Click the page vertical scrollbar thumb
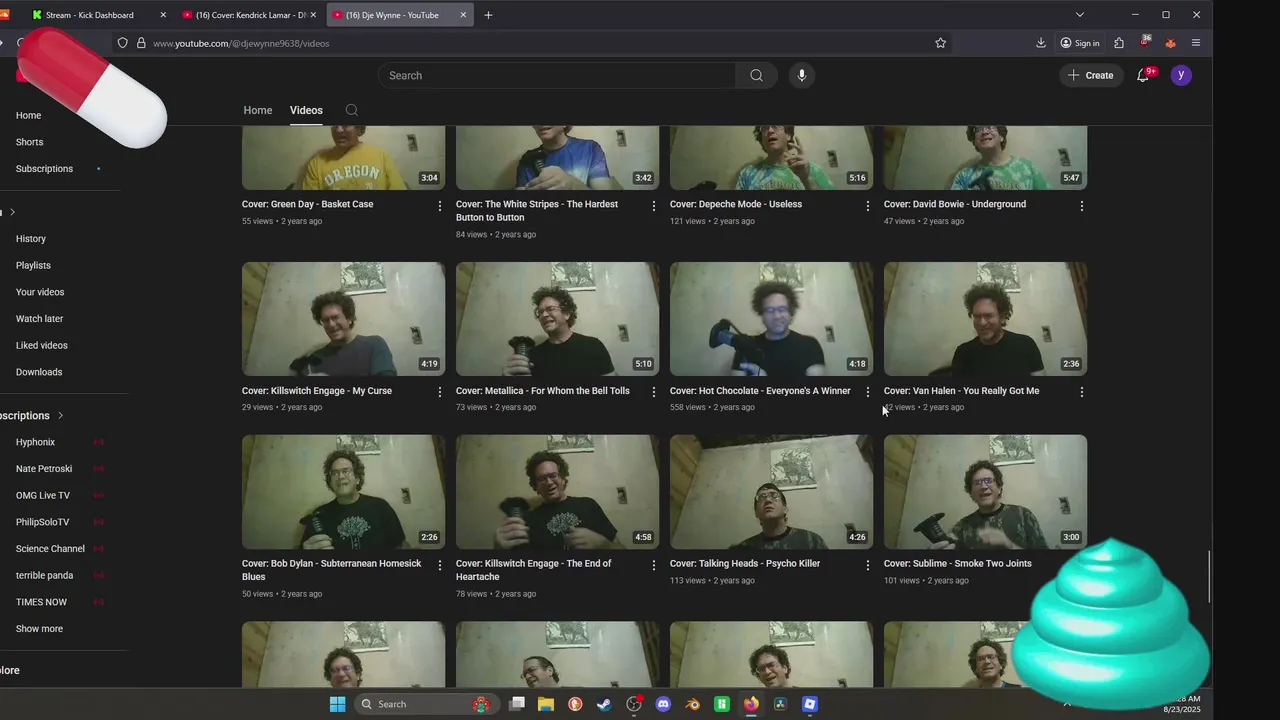This screenshot has width=1280, height=720. pyautogui.click(x=1209, y=577)
